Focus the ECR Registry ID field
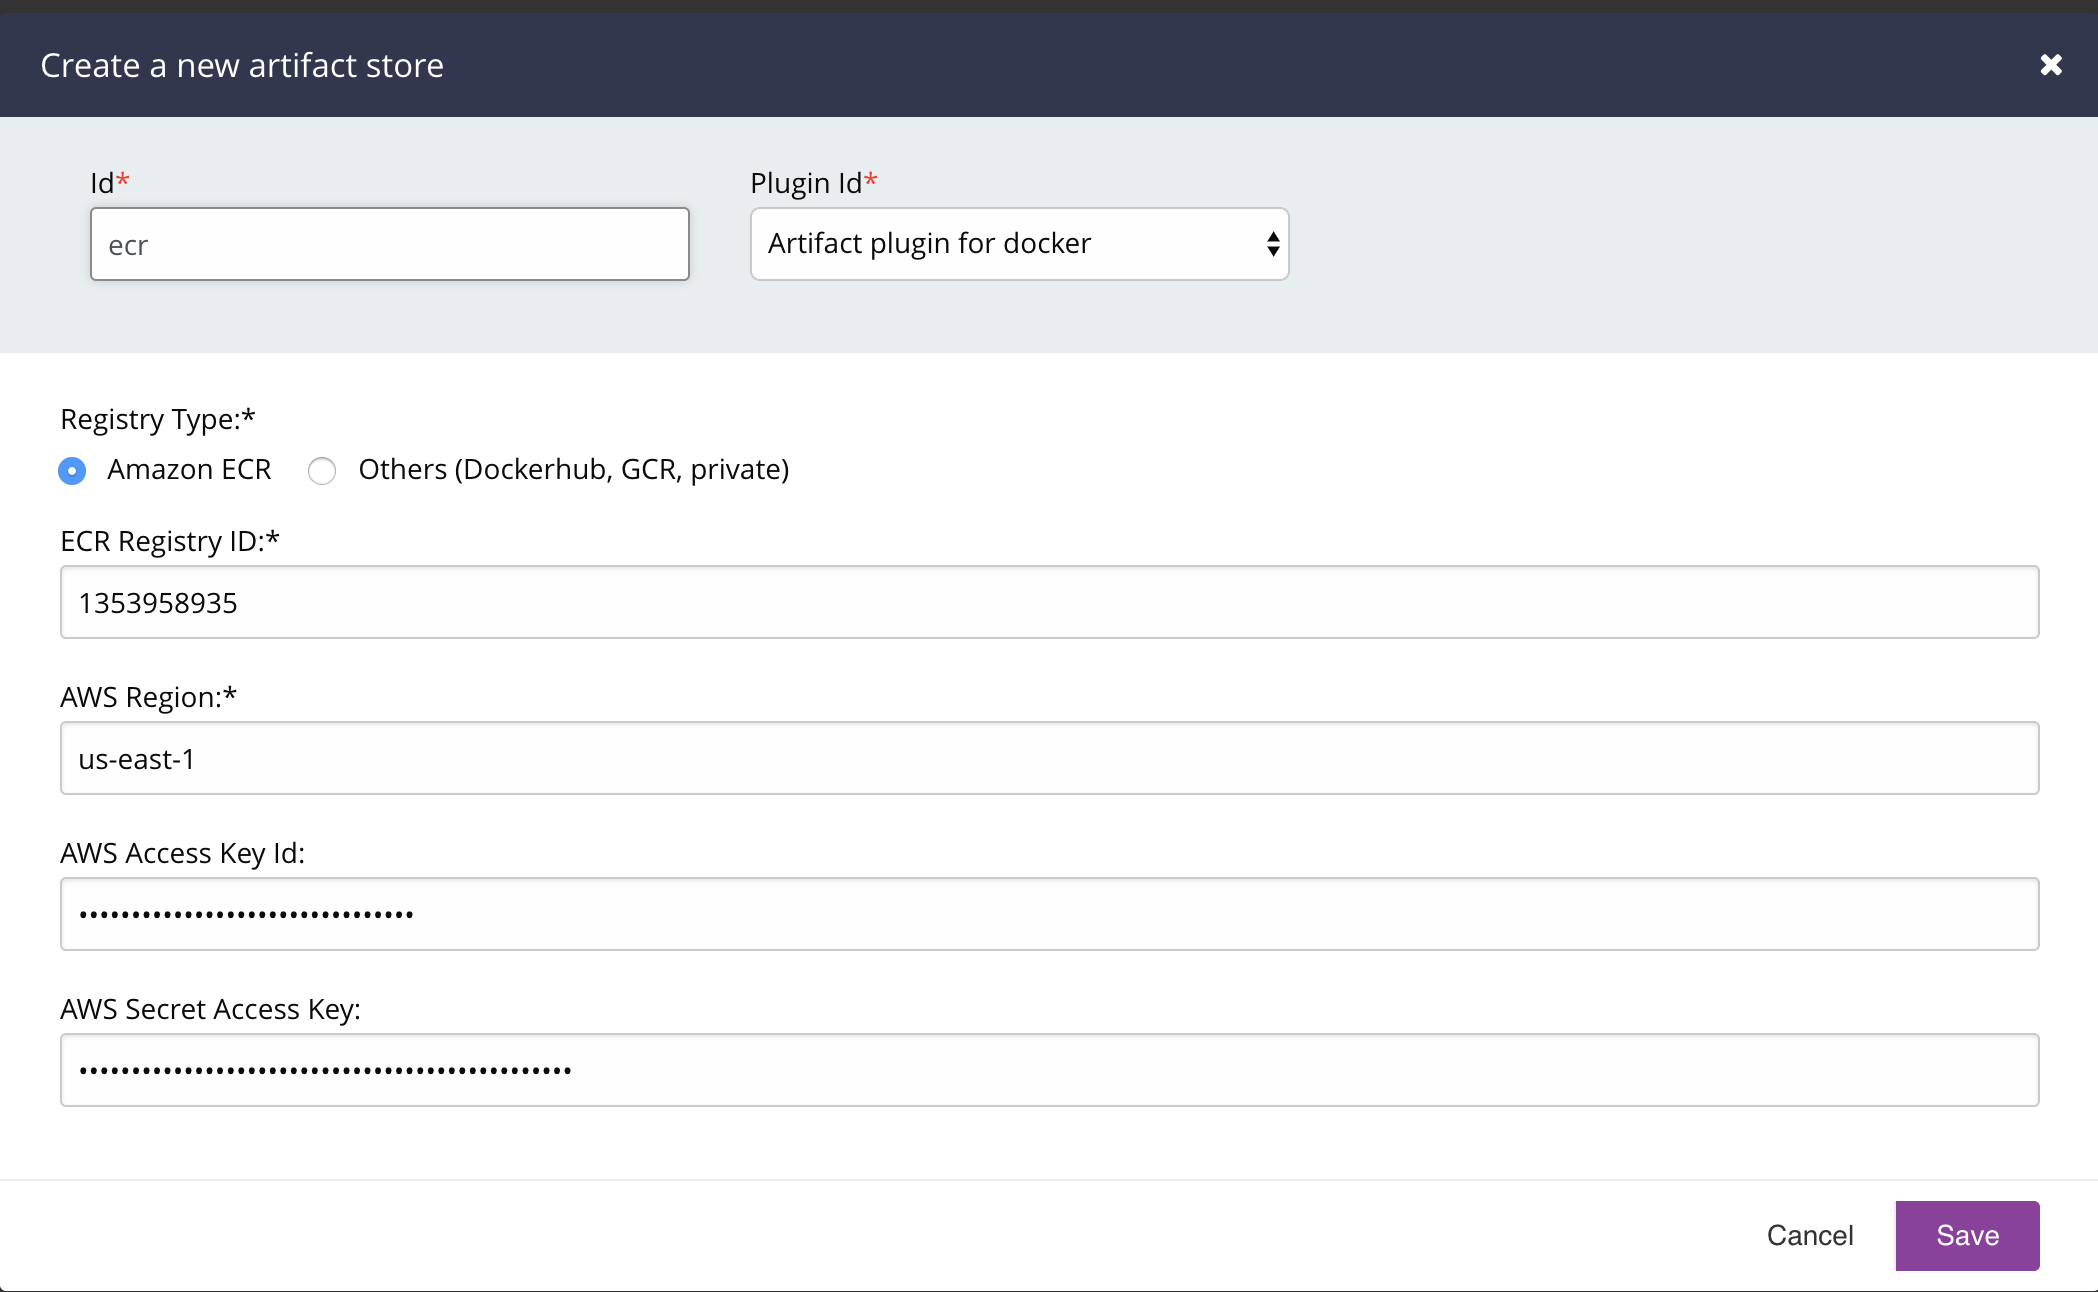This screenshot has height=1292, width=2098. tap(1049, 602)
